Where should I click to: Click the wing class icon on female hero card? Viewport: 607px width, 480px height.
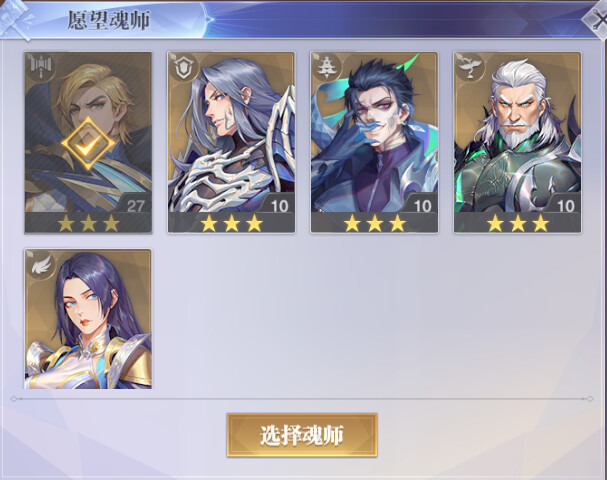click(x=42, y=264)
